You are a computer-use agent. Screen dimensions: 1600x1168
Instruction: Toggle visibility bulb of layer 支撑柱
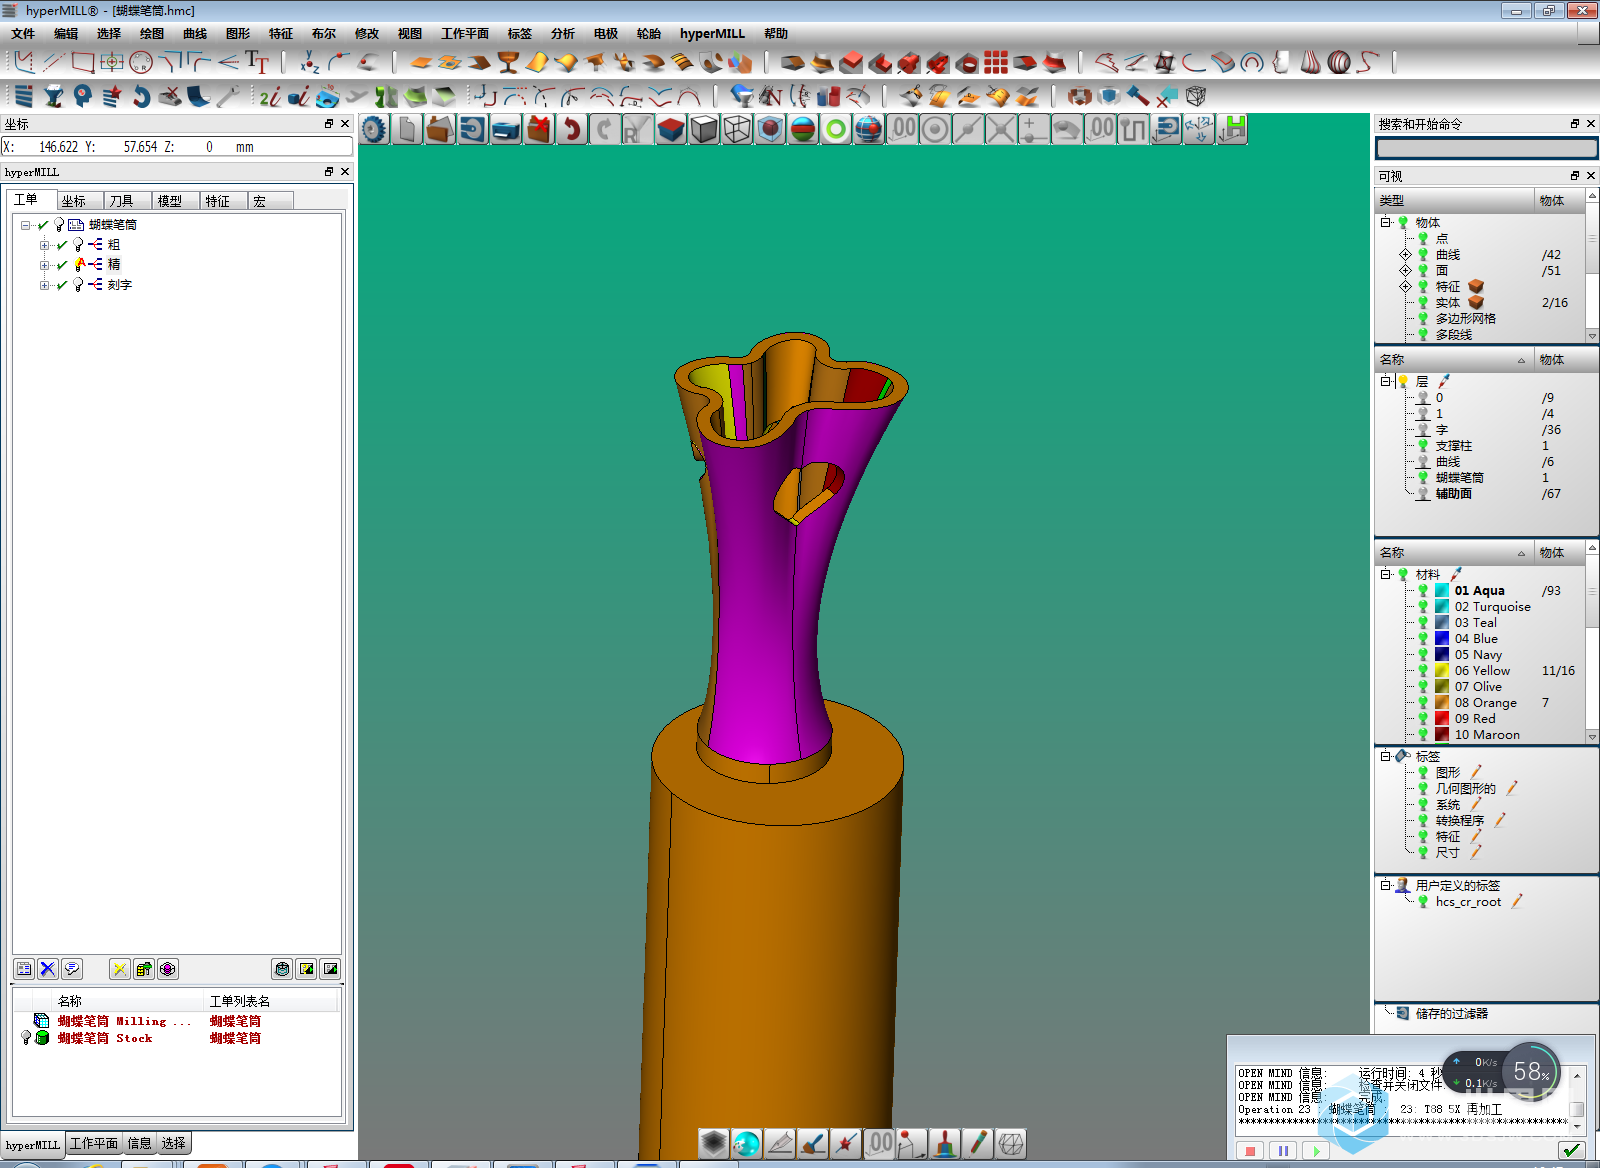[1423, 446]
